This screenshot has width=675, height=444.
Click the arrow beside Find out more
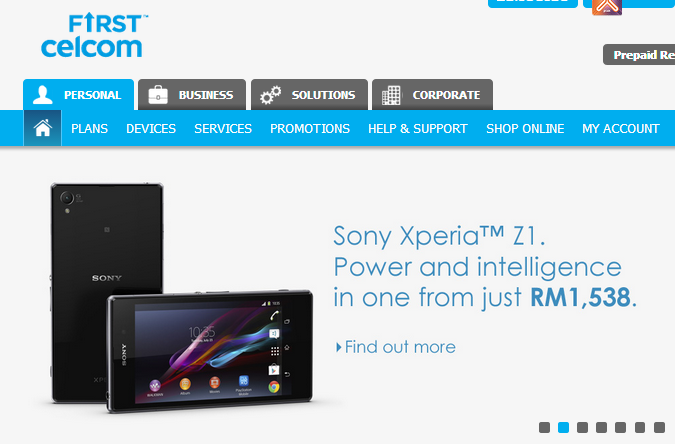339,347
